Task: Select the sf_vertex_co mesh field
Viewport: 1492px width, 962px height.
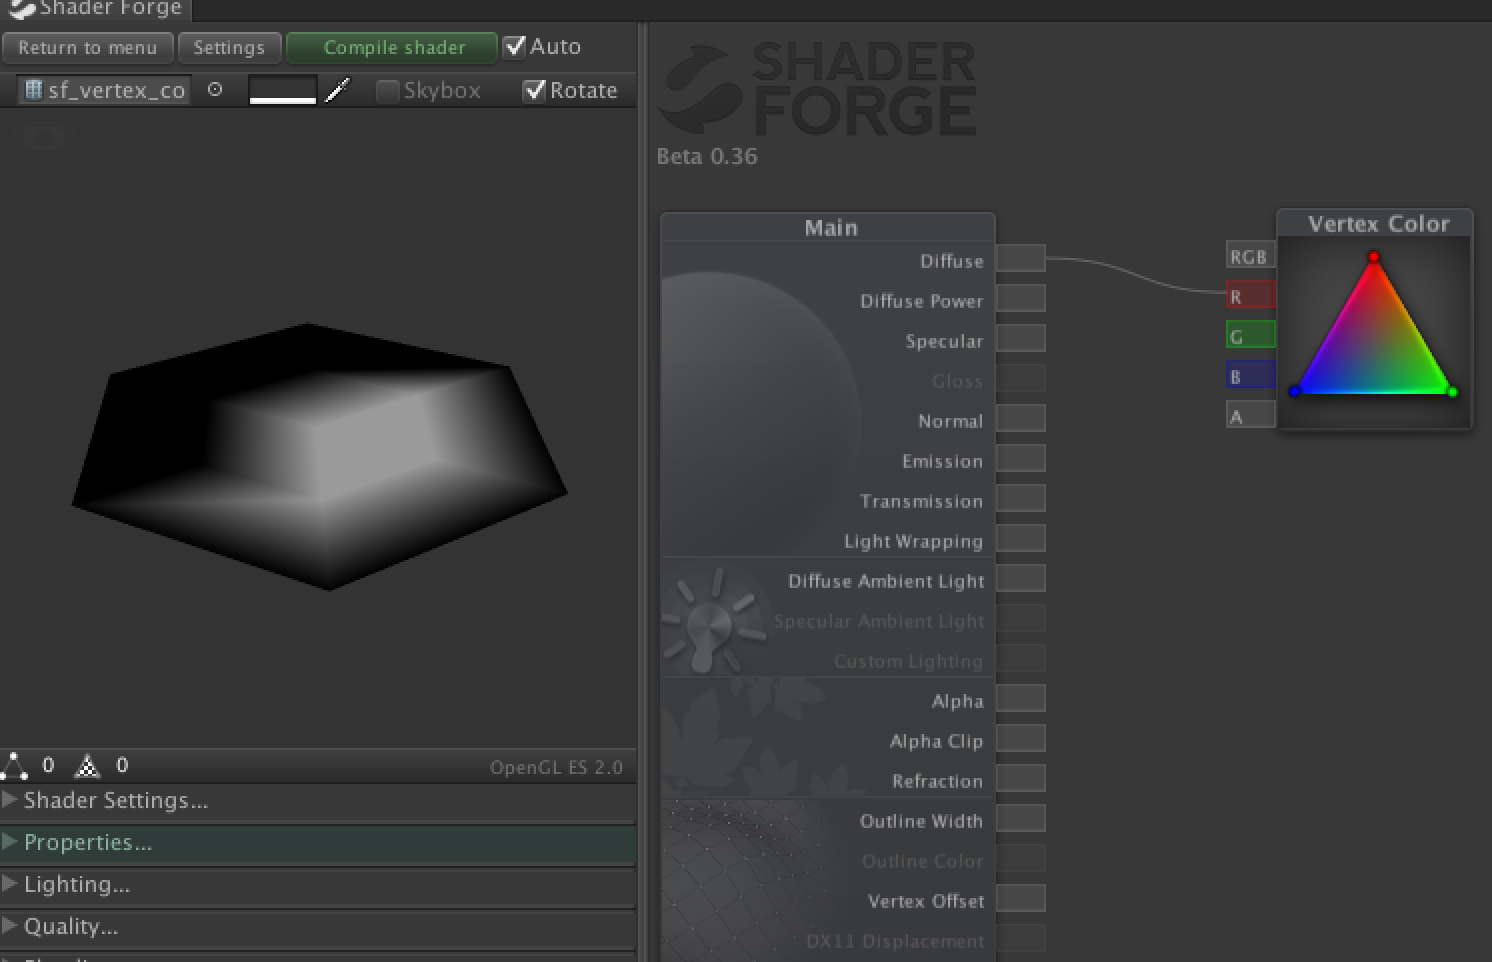Action: 104,90
